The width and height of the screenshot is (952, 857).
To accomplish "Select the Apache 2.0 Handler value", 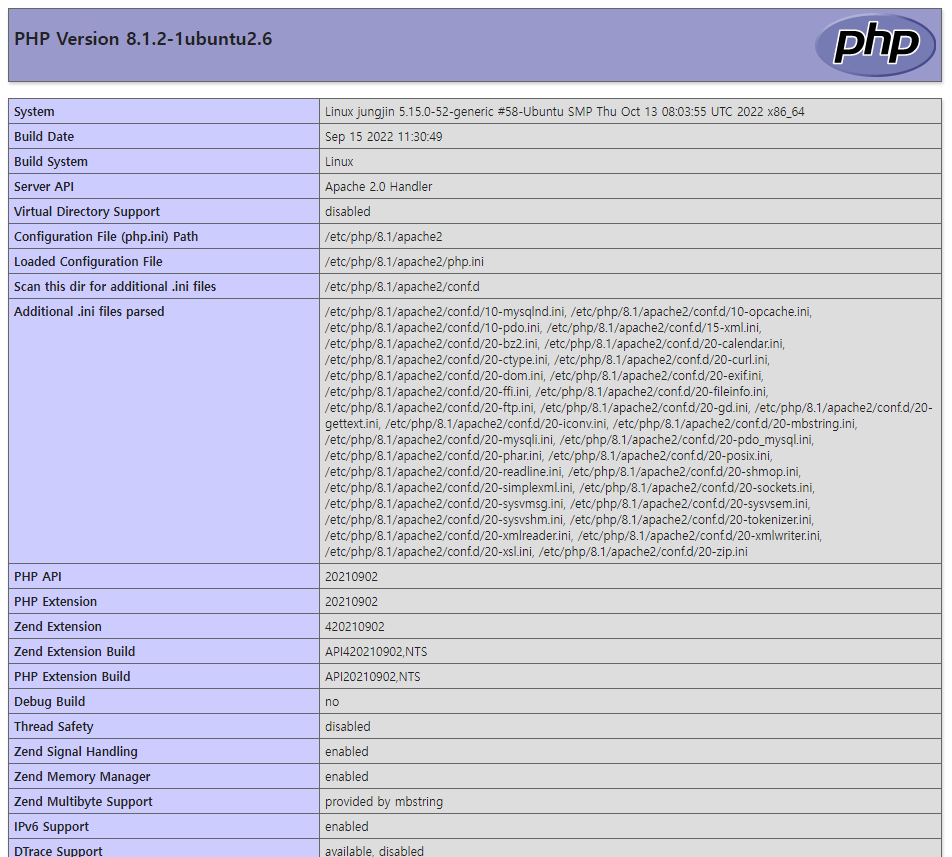I will pyautogui.click(x=378, y=186).
